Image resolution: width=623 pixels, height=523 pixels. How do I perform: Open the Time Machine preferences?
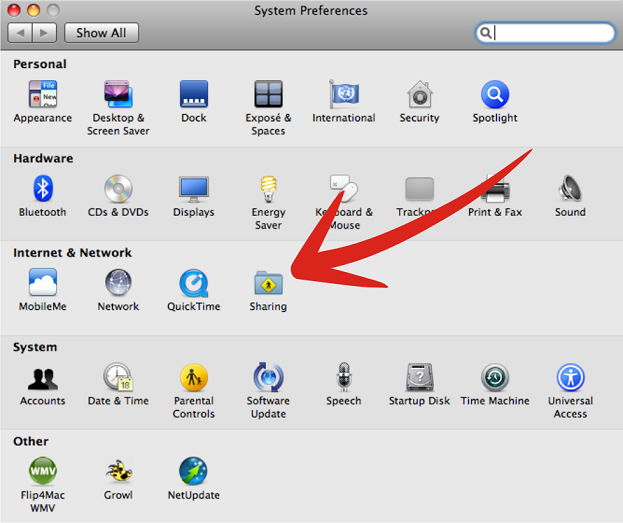494,378
